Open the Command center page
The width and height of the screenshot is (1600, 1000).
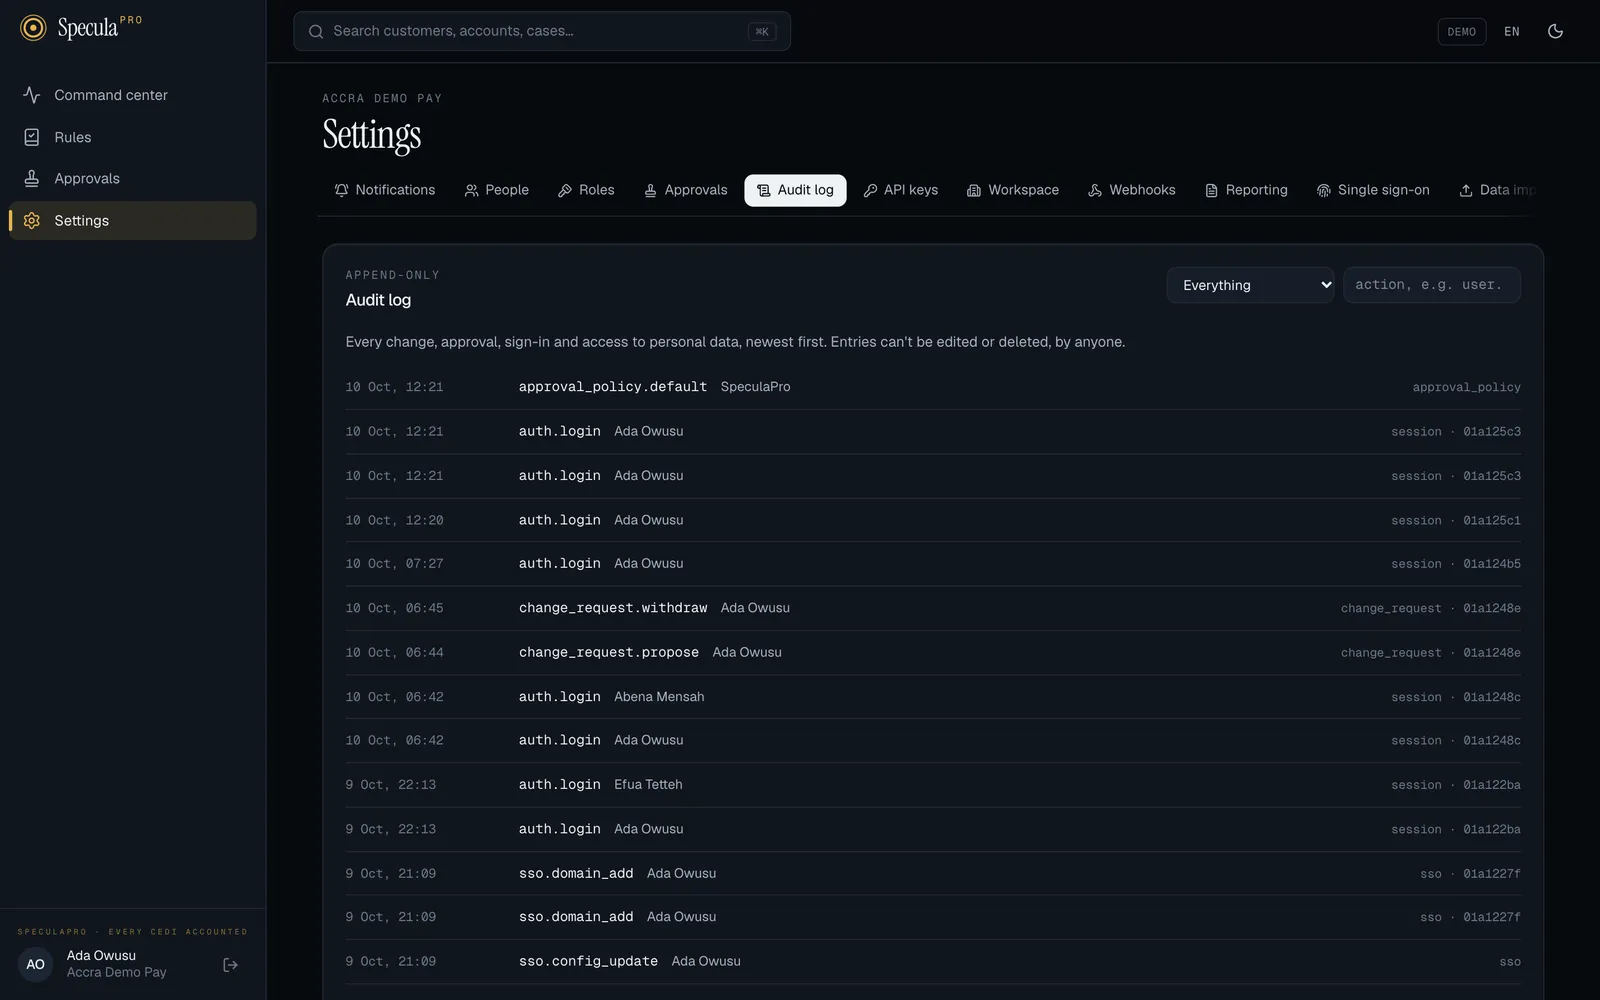132,95
